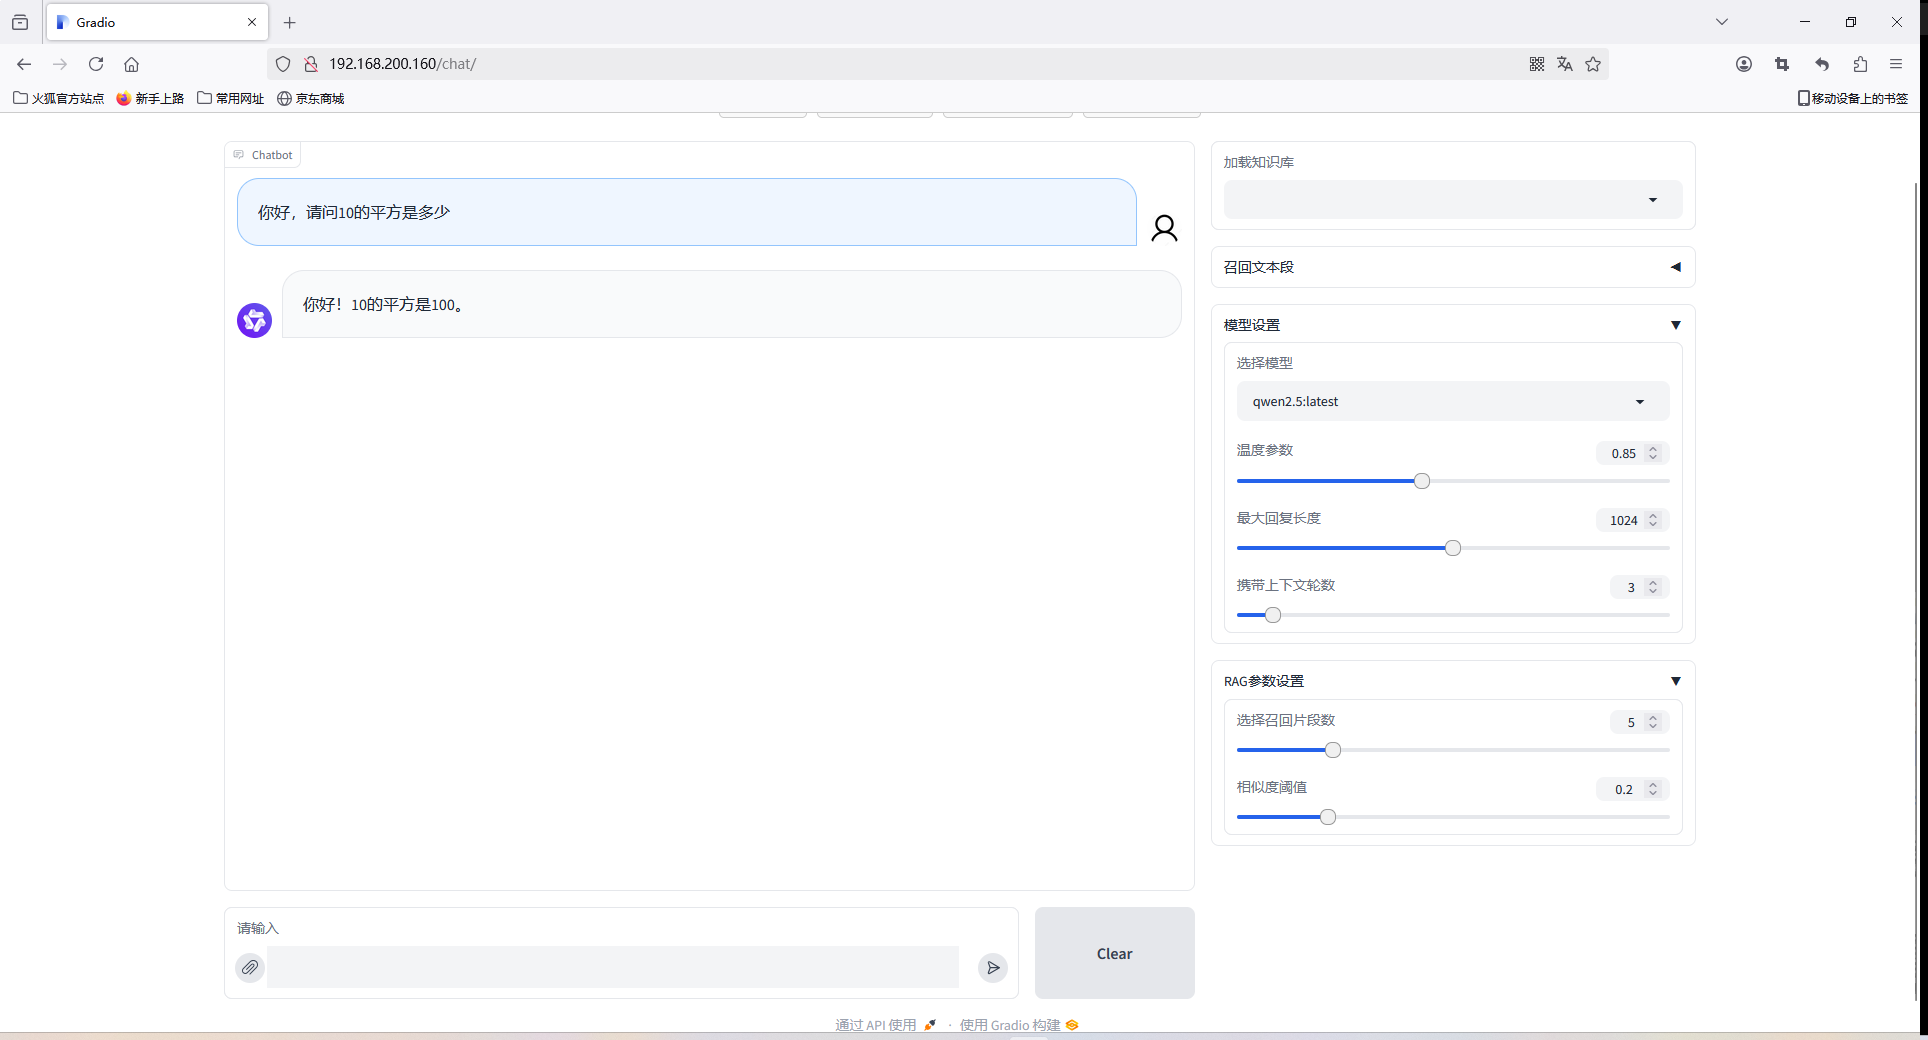Click the 最大回复长度 value stepper
The height and width of the screenshot is (1040, 1928).
pos(1653,520)
